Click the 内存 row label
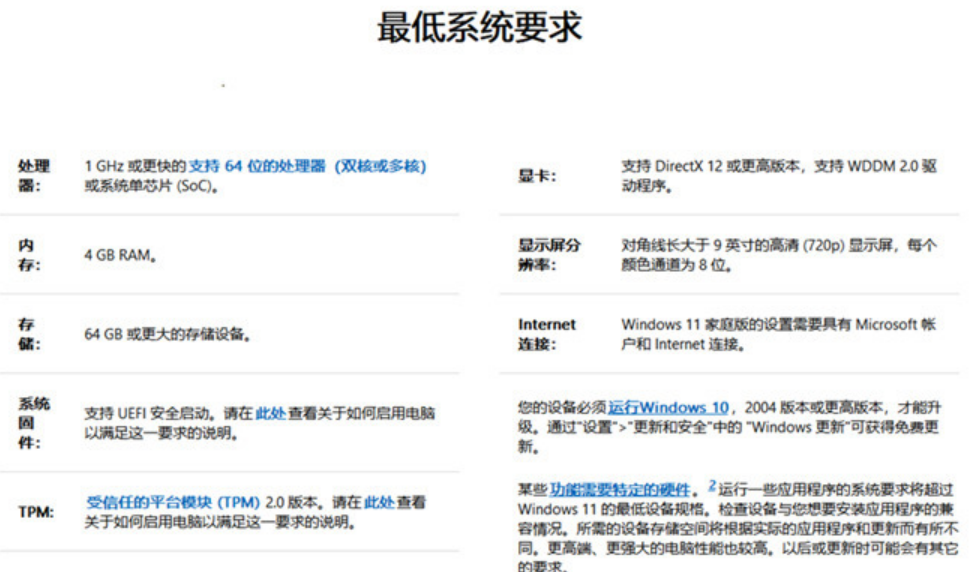 [32, 256]
